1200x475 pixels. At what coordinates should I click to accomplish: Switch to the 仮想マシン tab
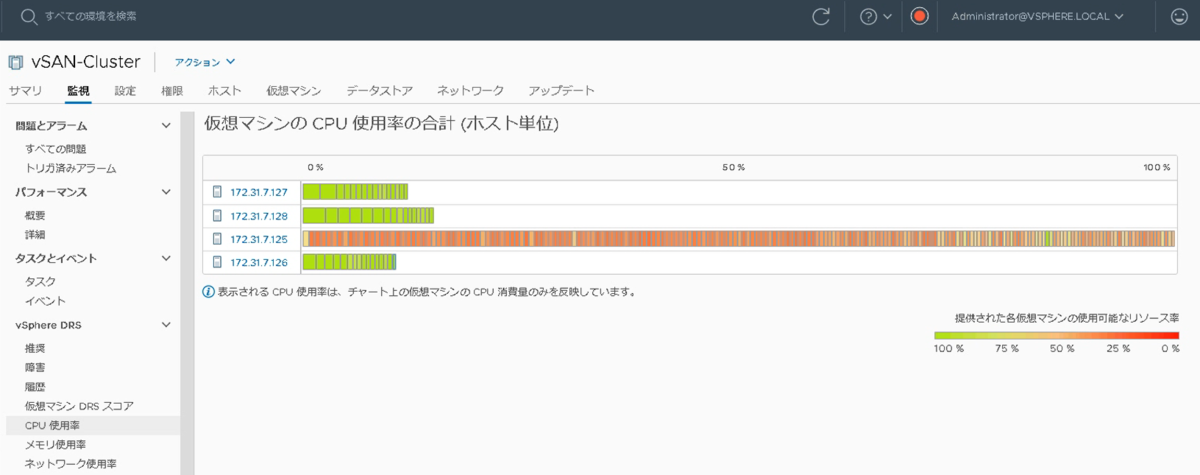coord(294,91)
